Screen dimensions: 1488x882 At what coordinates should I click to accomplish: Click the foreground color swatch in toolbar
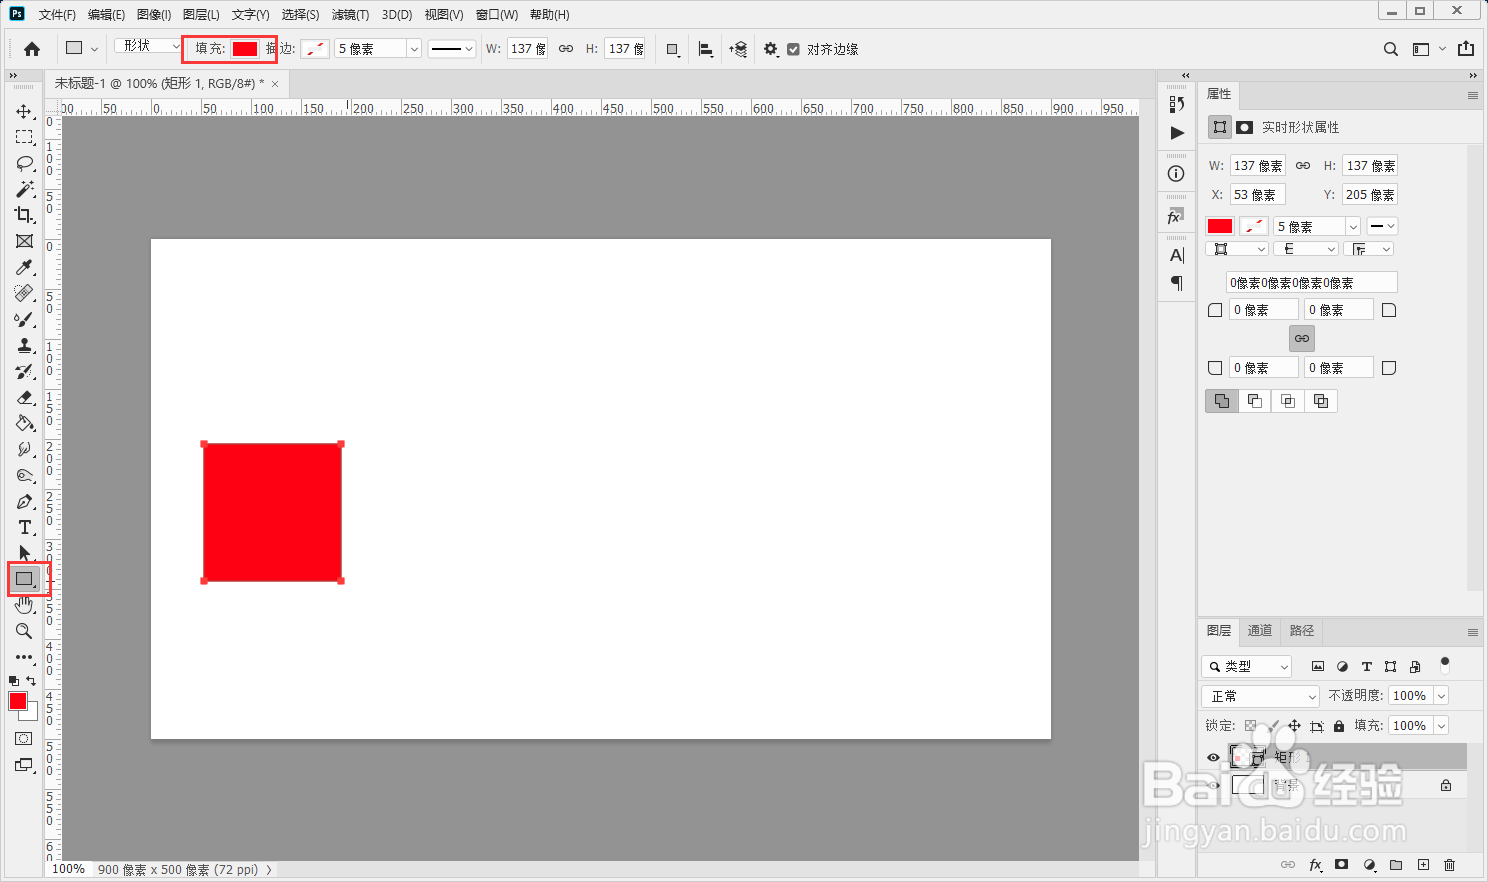[18, 701]
